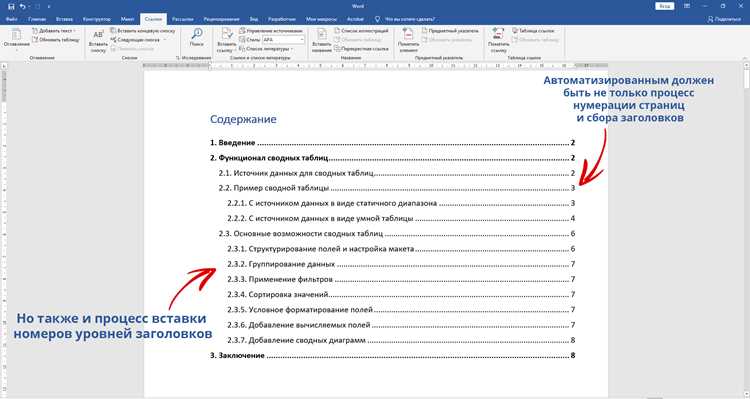Switch to the Разработчик tab

click(281, 19)
